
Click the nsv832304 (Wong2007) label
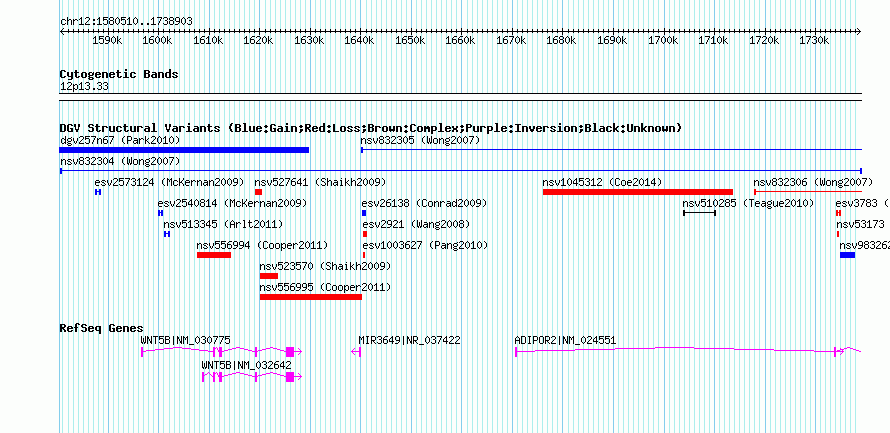(120, 161)
